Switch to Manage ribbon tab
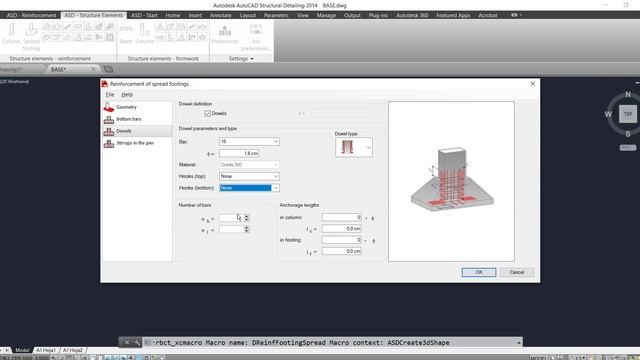Screen dimensions: 640x360 [x=326, y=15]
